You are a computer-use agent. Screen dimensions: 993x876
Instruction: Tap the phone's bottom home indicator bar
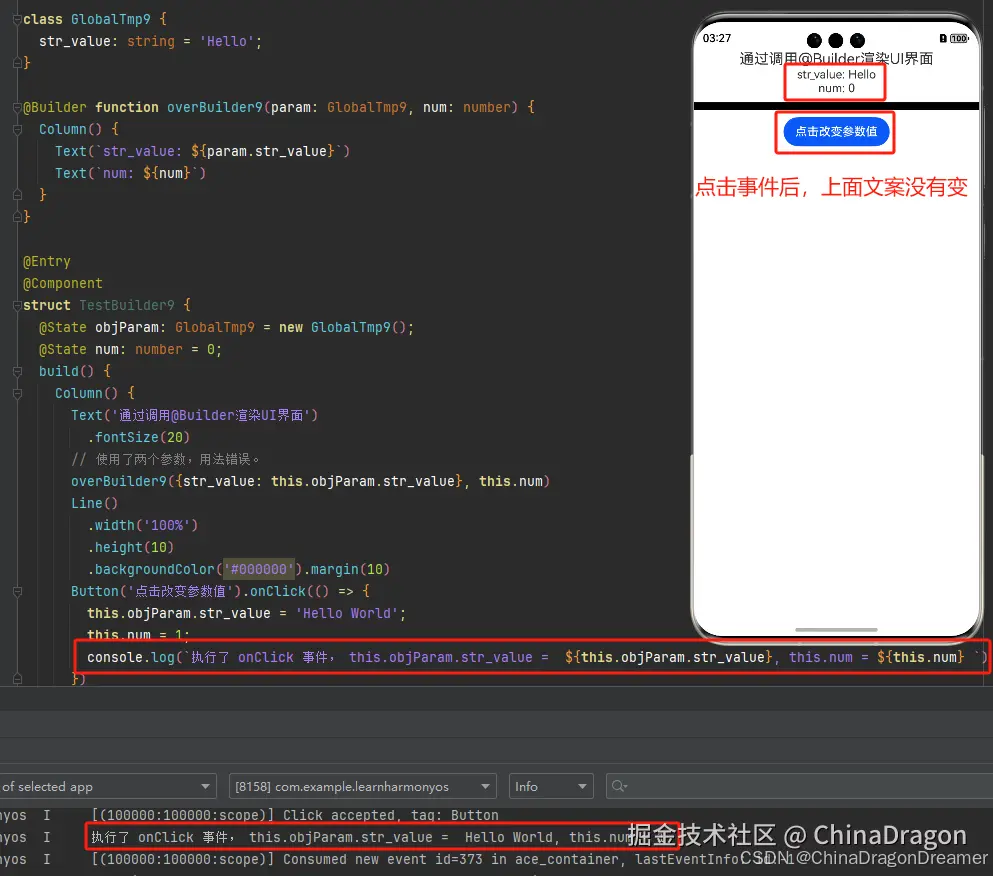[x=836, y=630]
